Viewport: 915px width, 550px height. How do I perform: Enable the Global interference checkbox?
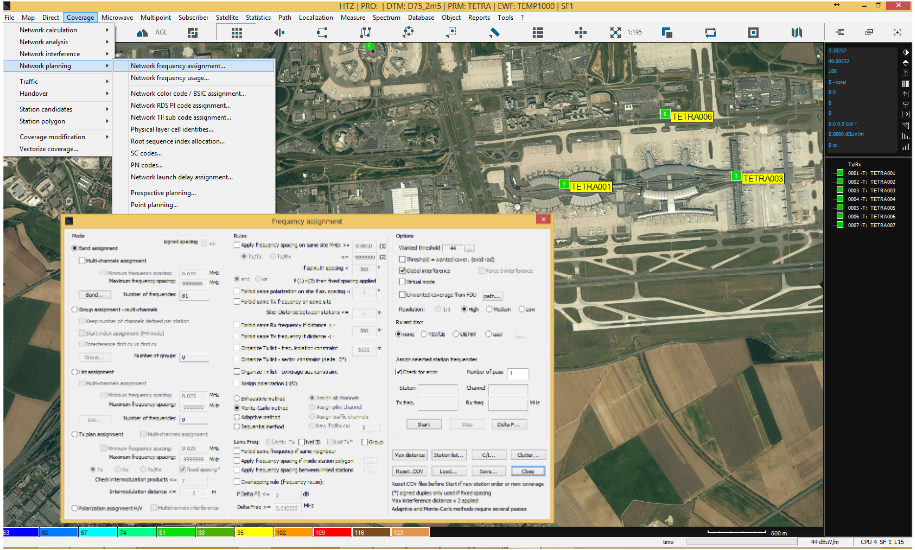coord(403,269)
